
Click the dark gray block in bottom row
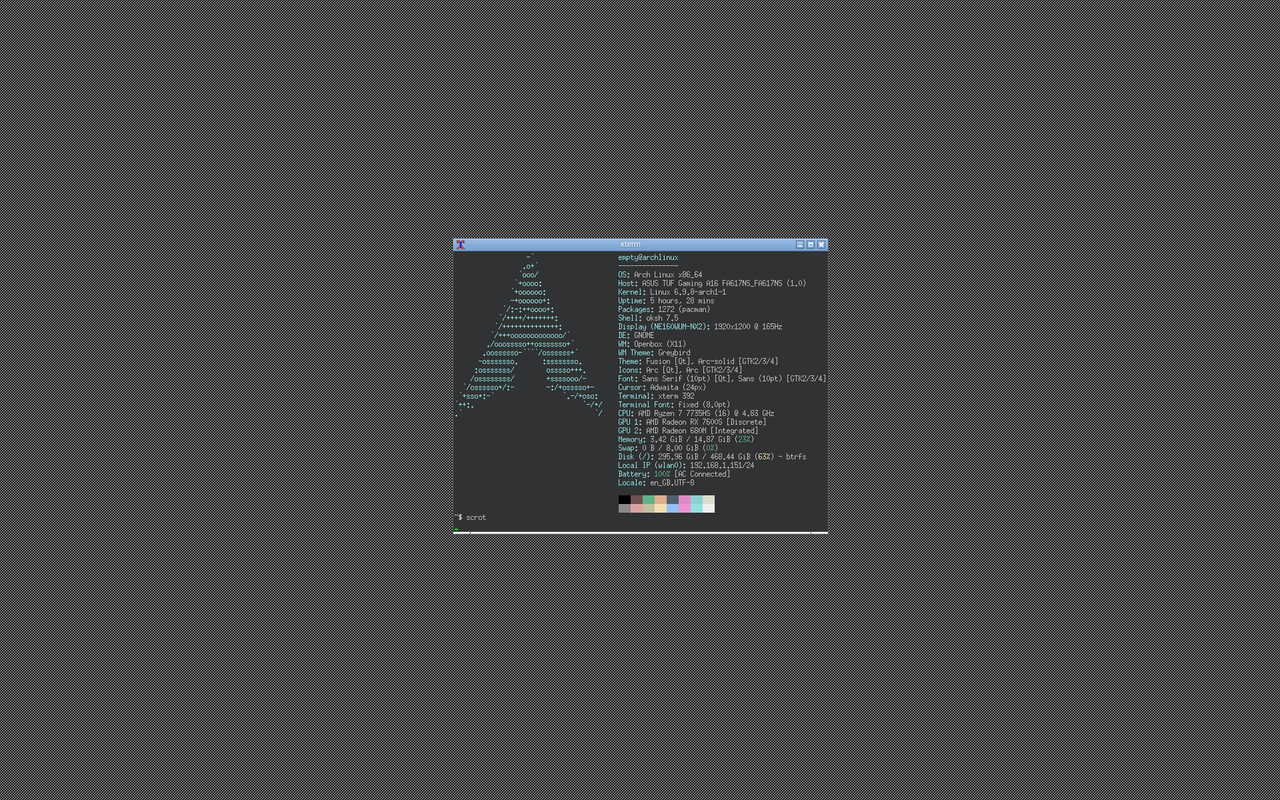pos(625,508)
